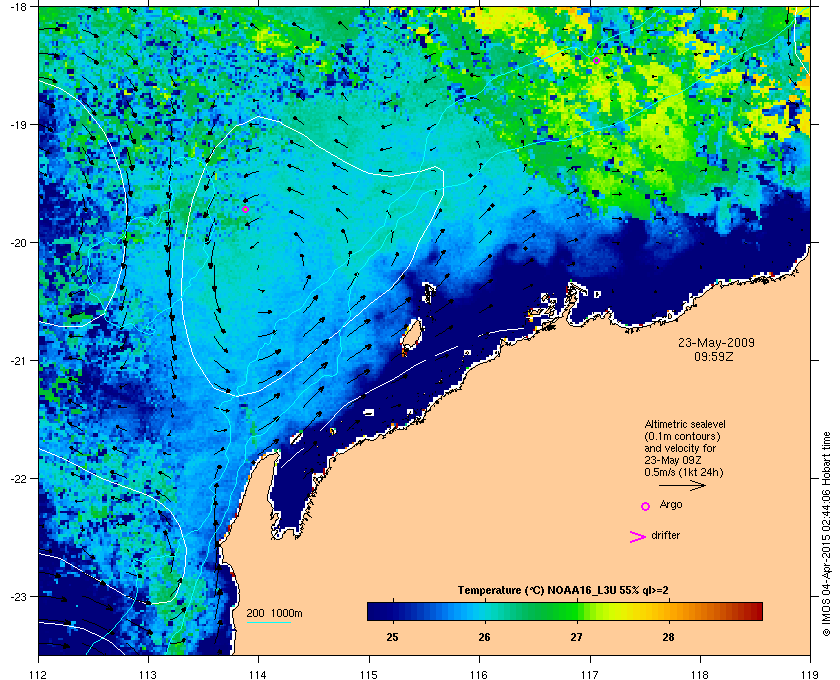840x680 pixels.
Task: Click the 'drifter' legend label
Action: tap(665, 535)
